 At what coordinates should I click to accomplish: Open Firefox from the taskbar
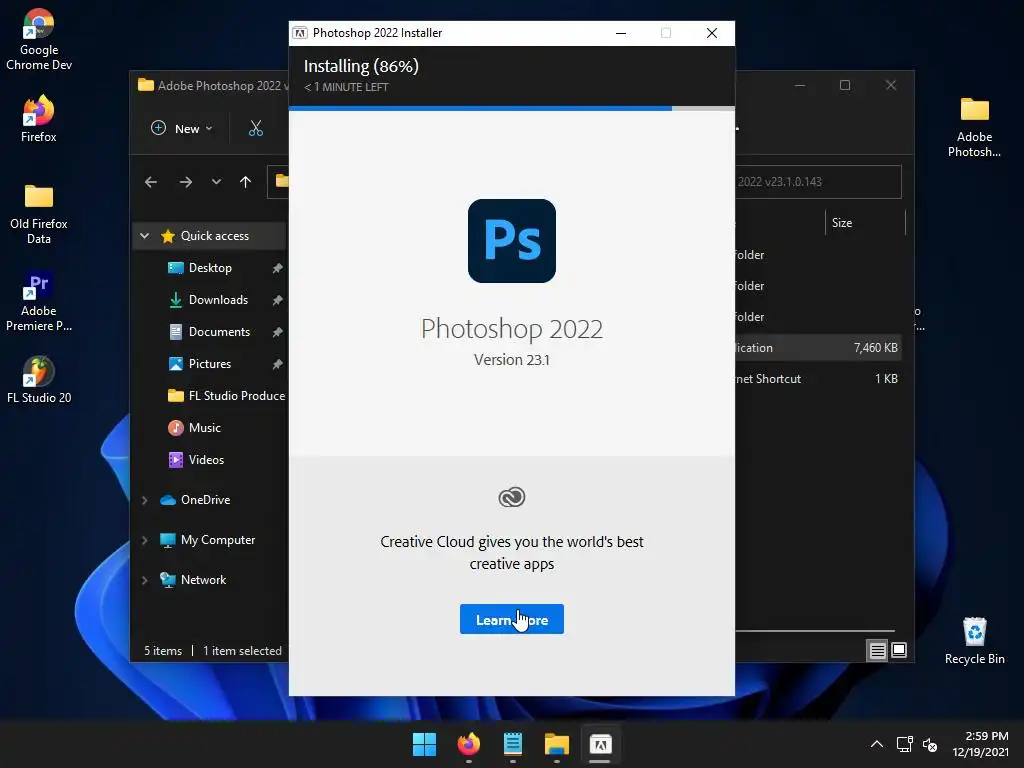click(x=468, y=744)
